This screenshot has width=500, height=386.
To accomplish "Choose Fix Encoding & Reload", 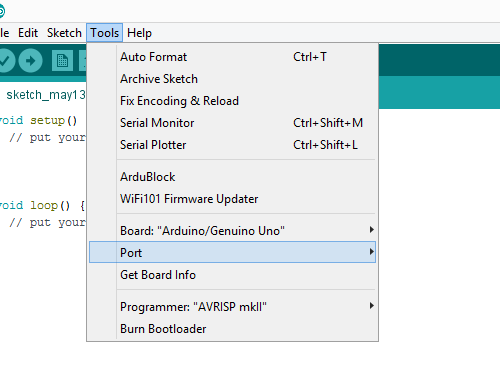I will 232,101.
